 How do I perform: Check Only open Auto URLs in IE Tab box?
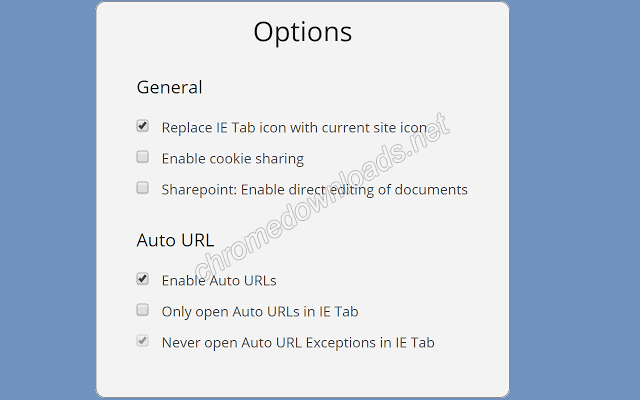142,310
